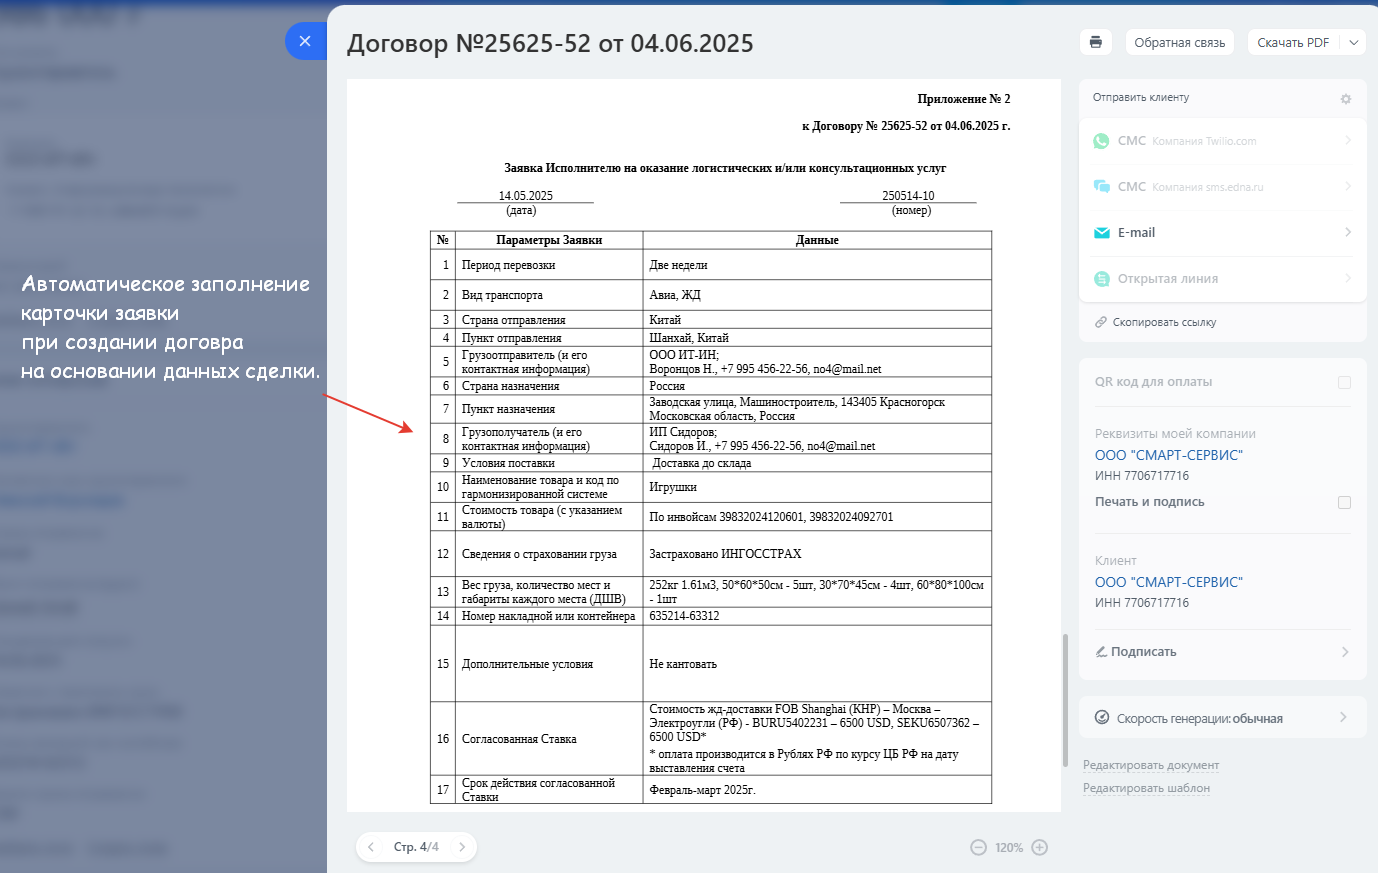Go to the previous page arrow
This screenshot has height=873, width=1378.
[371, 847]
